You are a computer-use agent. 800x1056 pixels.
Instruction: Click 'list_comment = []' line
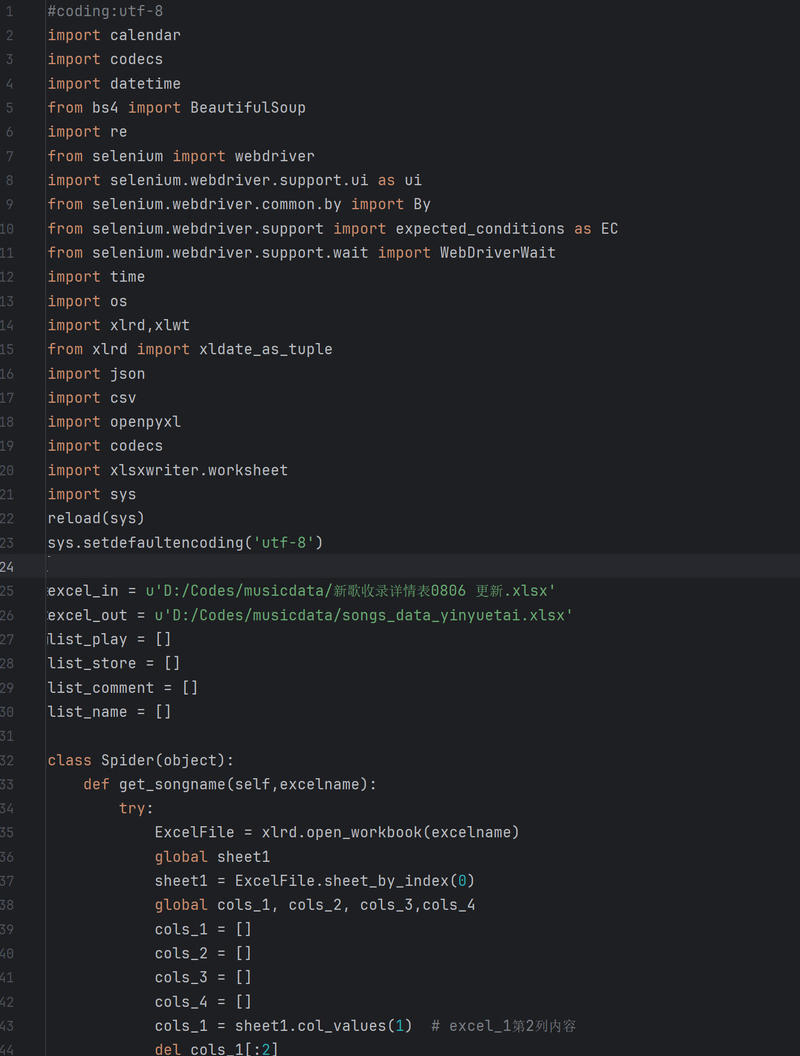coord(123,688)
